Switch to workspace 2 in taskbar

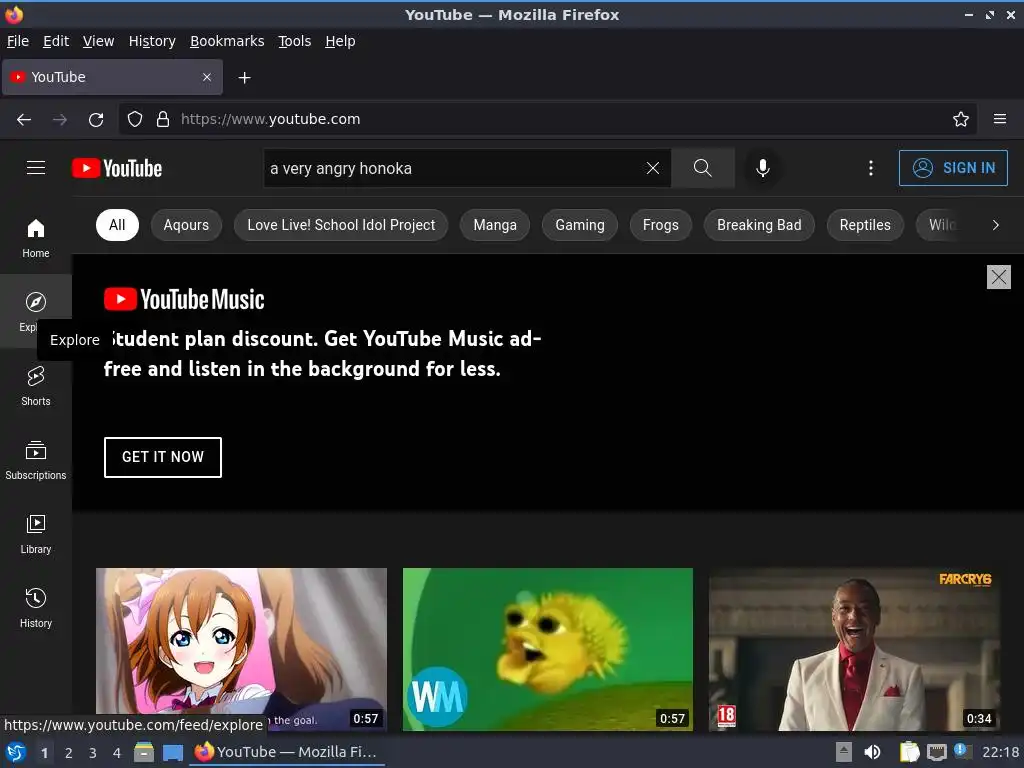coord(69,753)
